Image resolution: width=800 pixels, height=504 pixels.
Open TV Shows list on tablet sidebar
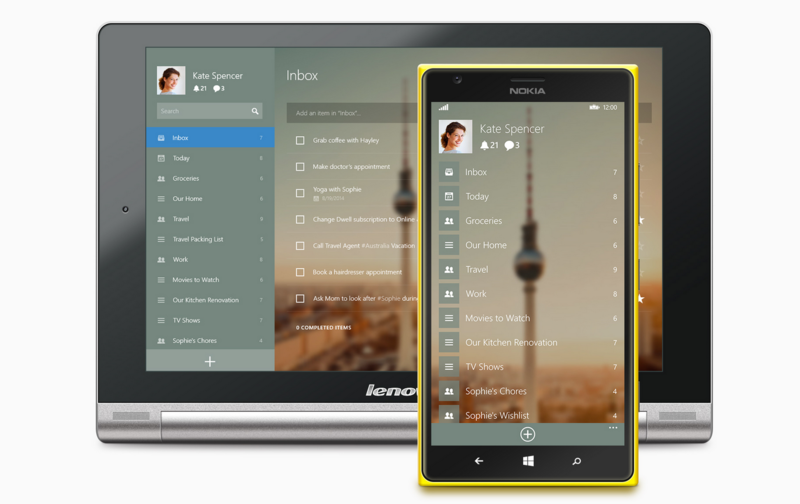pyautogui.click(x=210, y=320)
